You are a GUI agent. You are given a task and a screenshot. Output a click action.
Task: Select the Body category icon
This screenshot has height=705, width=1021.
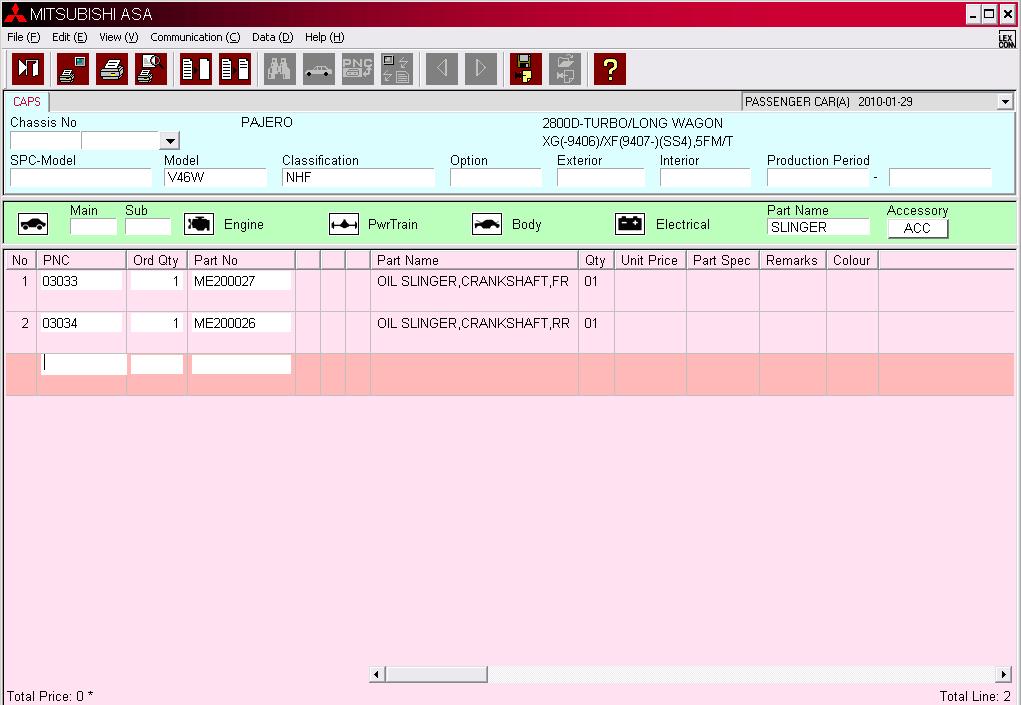click(x=487, y=225)
